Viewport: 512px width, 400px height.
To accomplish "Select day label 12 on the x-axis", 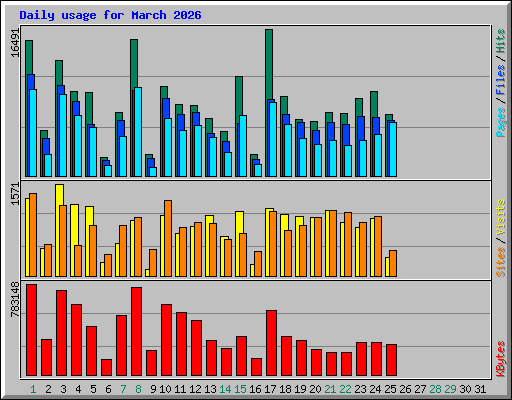I will coord(195,389).
